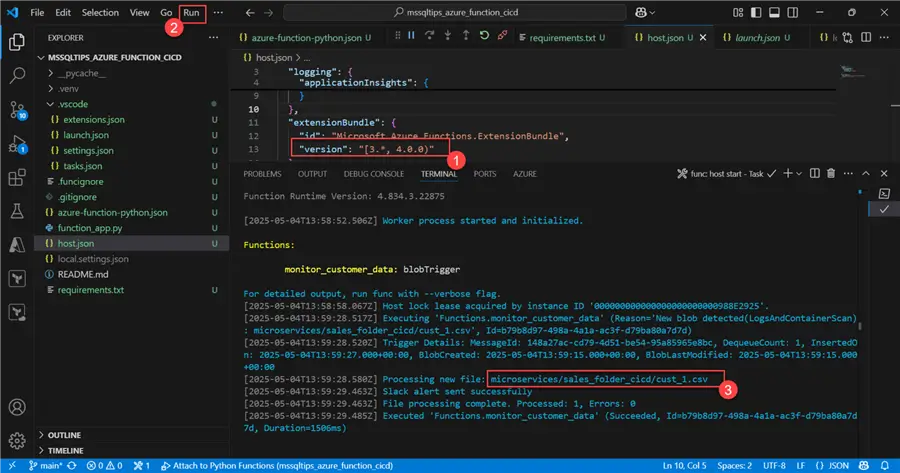Open the Edit menu
The height and width of the screenshot is (473, 900).
click(x=63, y=13)
